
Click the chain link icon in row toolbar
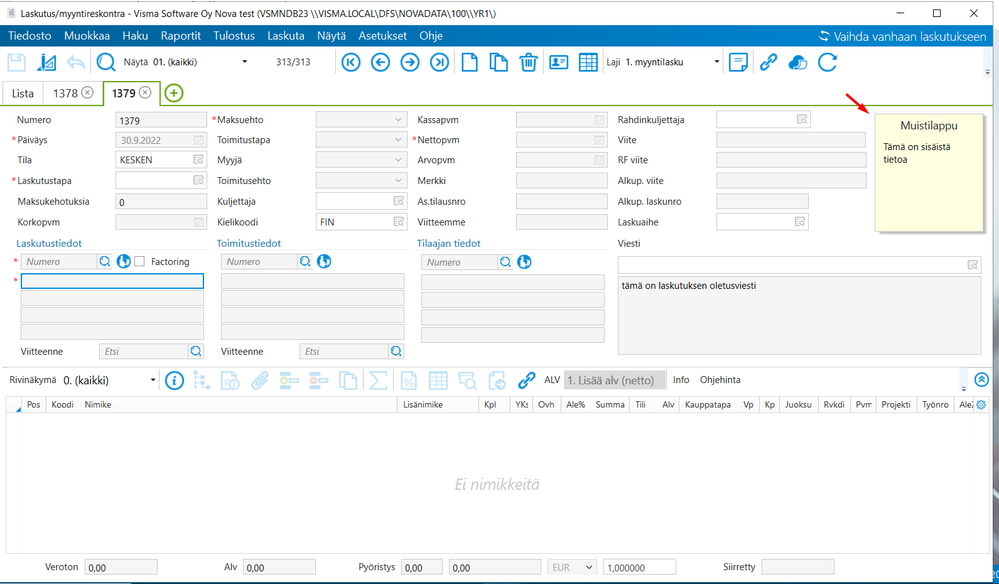click(526, 381)
